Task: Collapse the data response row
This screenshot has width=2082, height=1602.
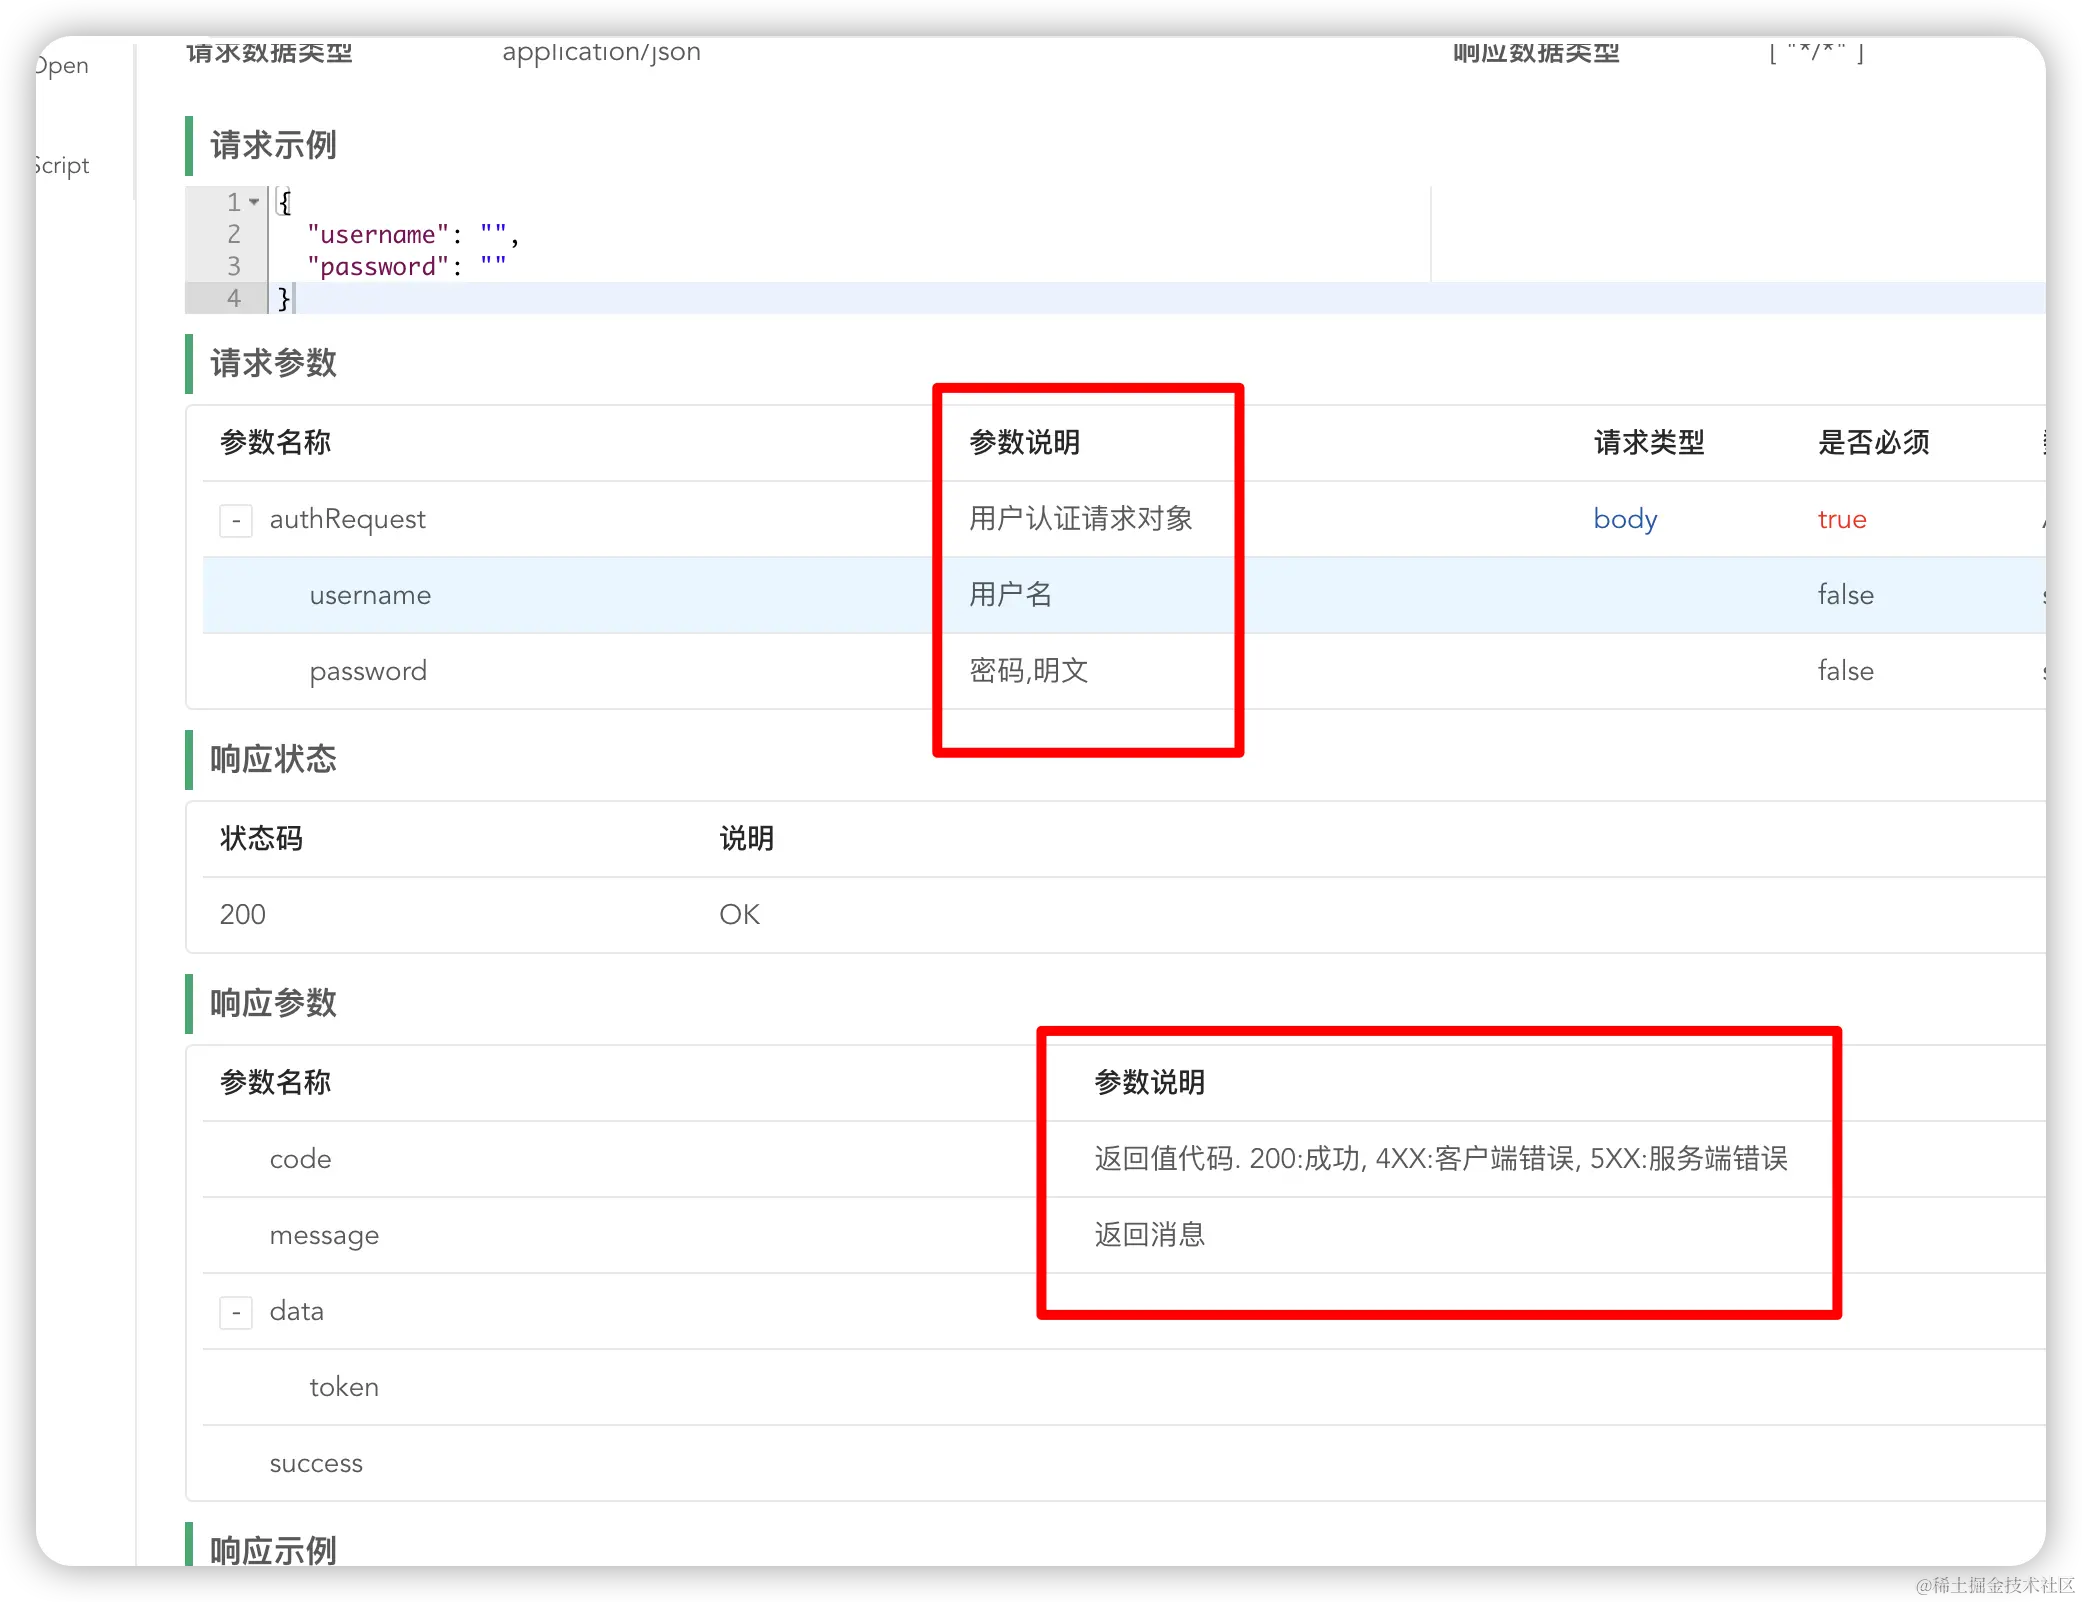Action: (236, 1312)
